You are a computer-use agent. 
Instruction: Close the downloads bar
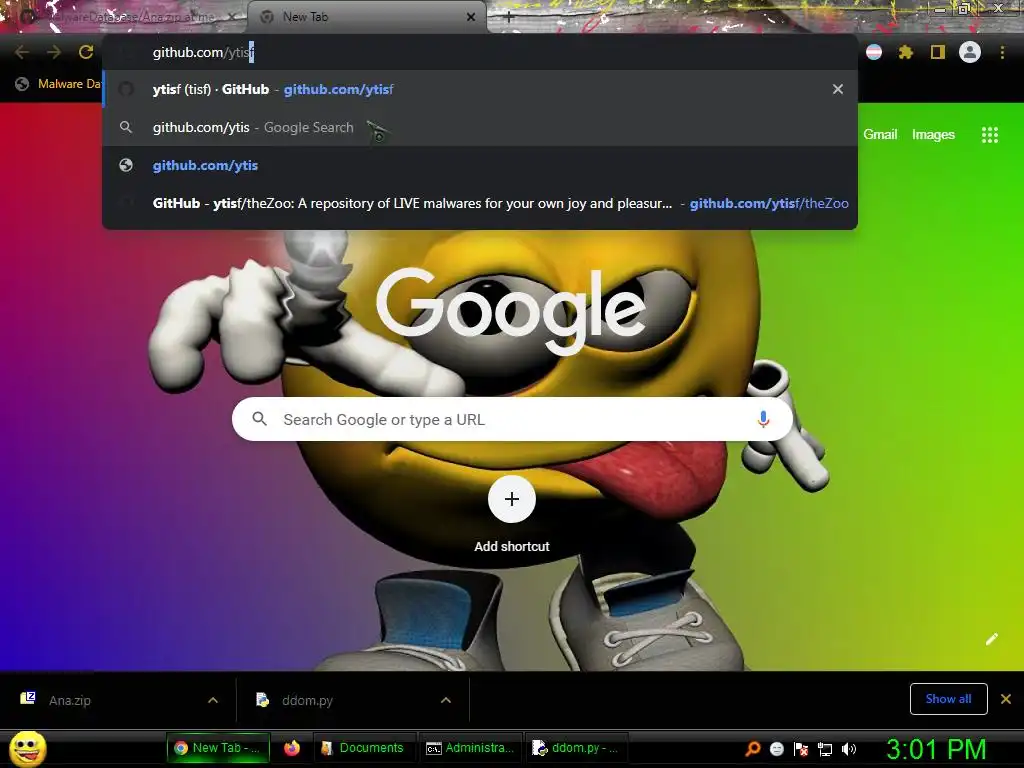click(1006, 699)
